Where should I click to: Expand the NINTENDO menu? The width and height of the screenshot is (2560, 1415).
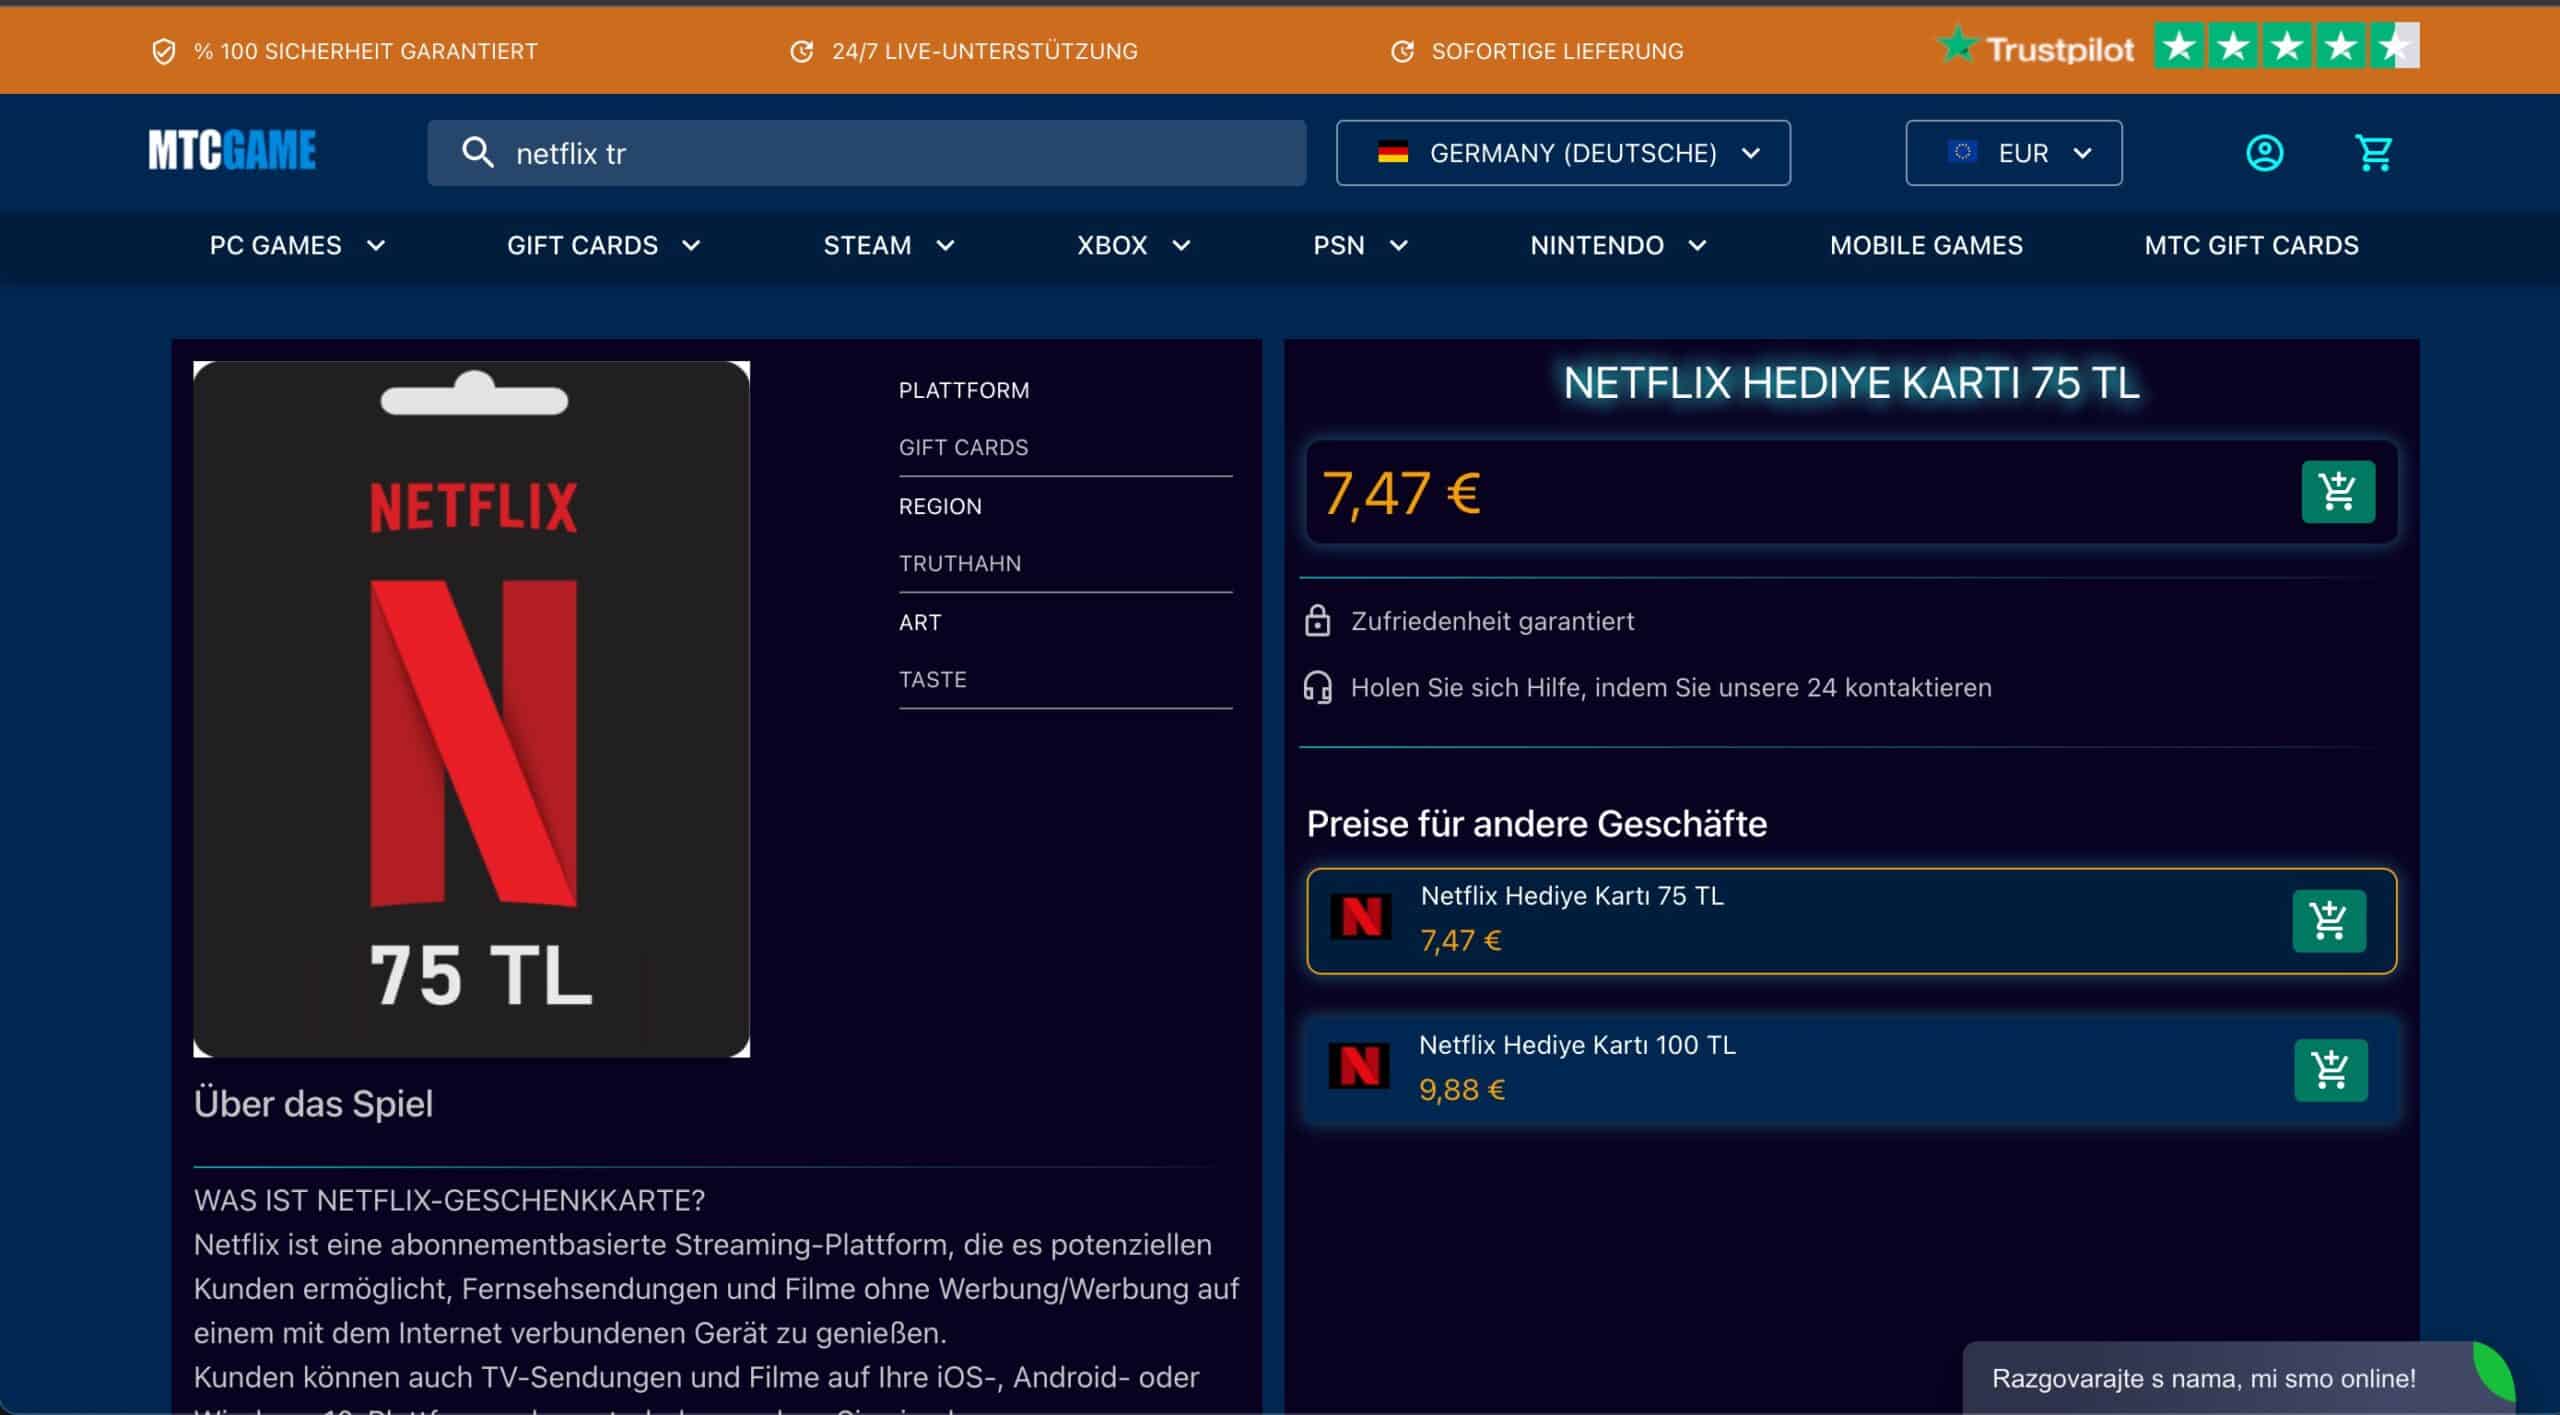1617,246
